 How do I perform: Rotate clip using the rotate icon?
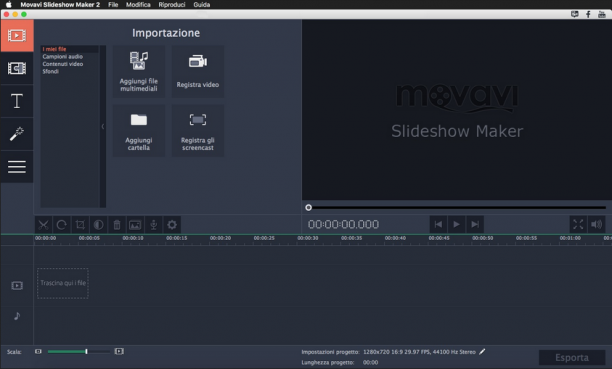(x=62, y=225)
